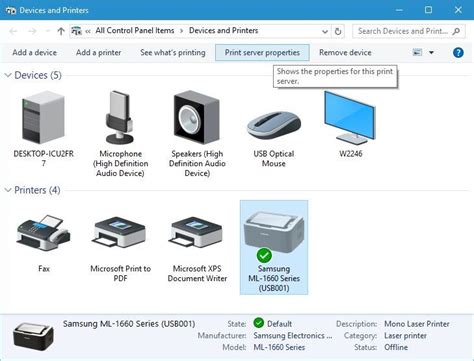Click See what's printing

(x=173, y=53)
